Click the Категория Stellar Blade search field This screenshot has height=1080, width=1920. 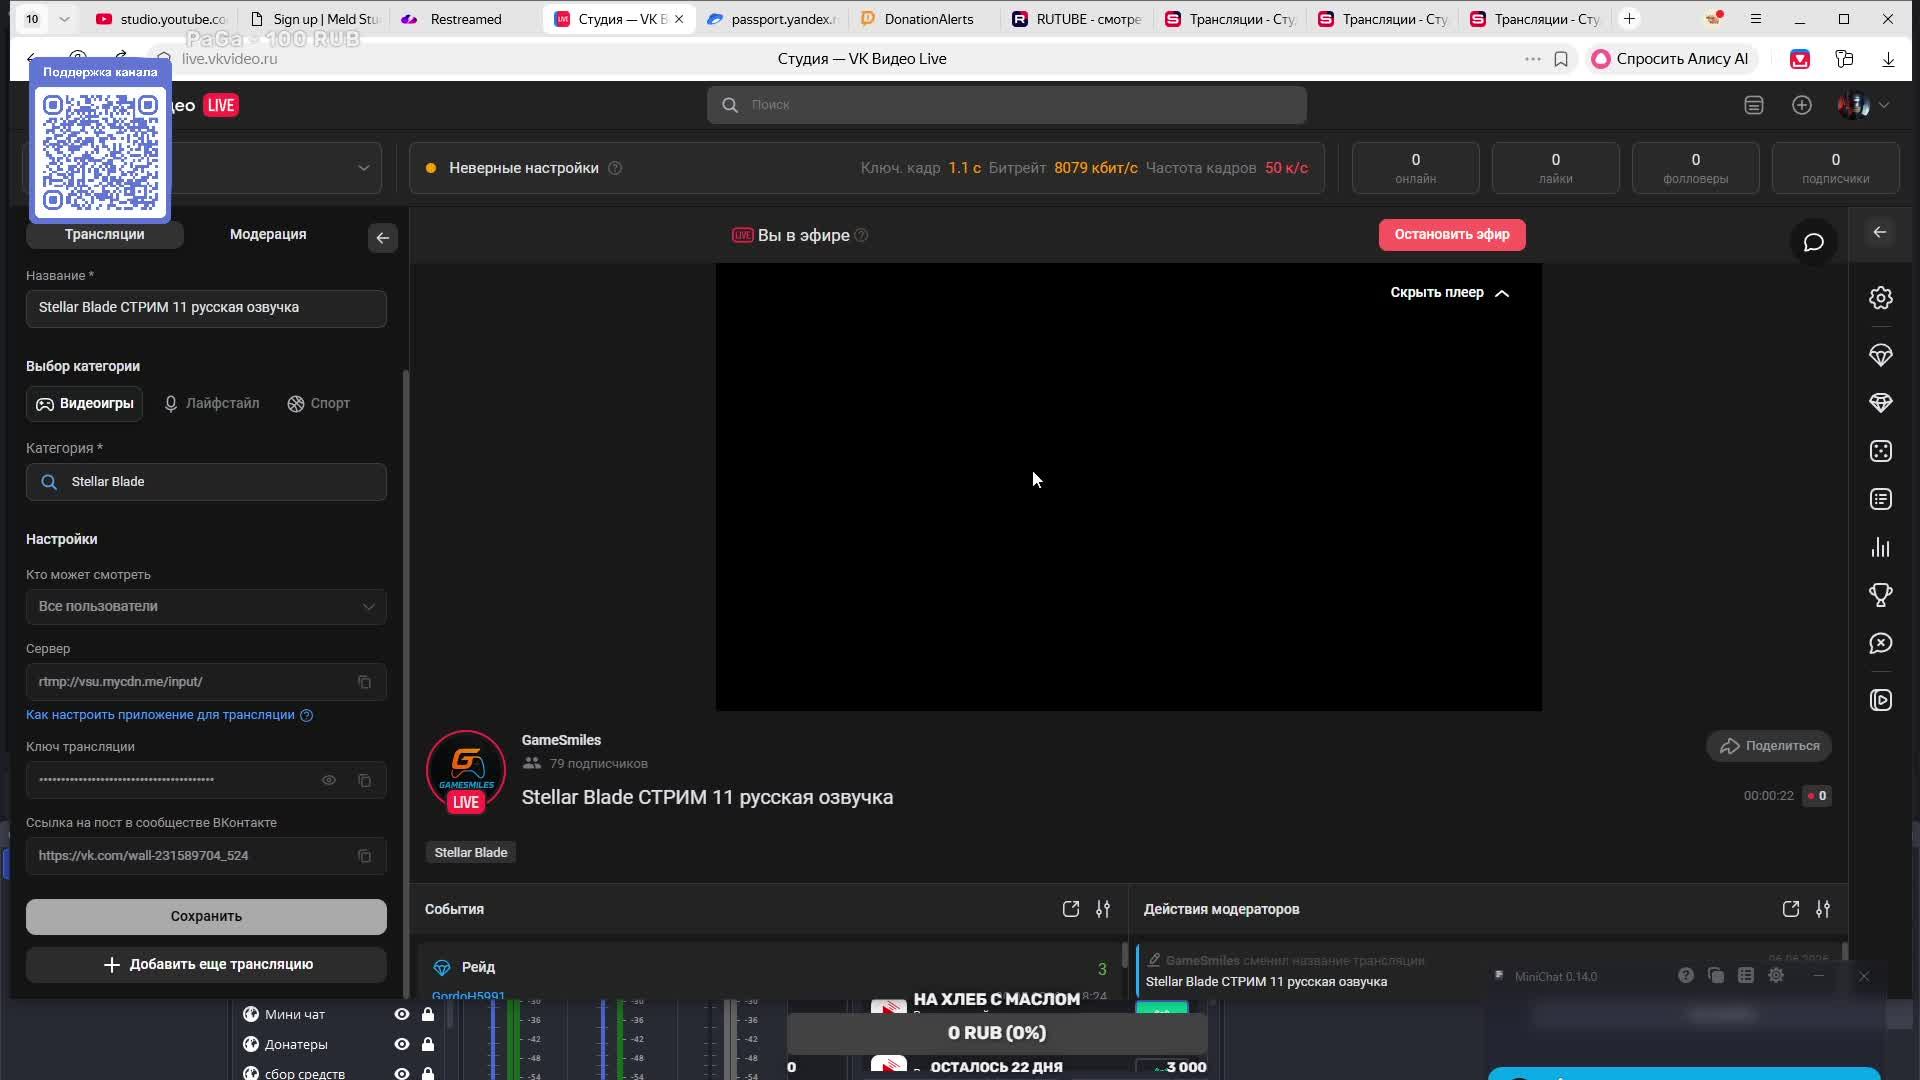point(206,482)
